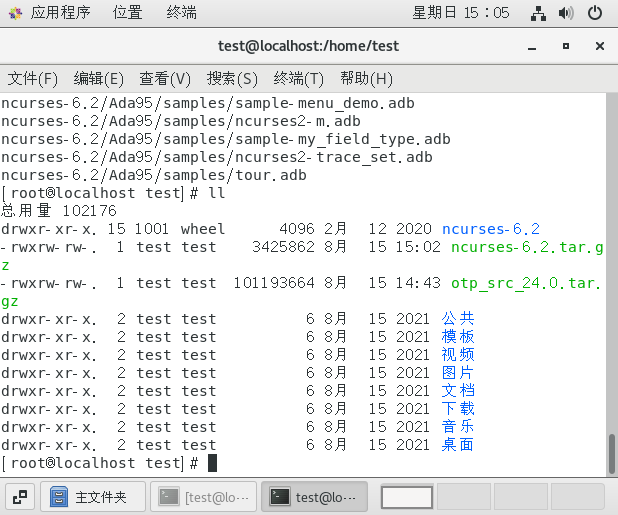This screenshot has width=618, height=515.
Task: Click the otp_src_24.0.tar. file name
Action: pos(527,283)
